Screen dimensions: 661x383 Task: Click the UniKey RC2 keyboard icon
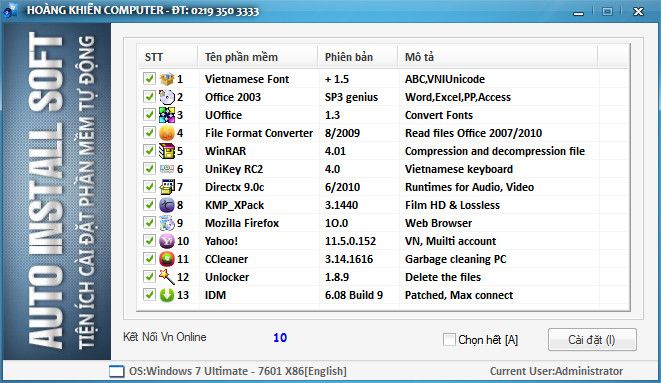(167, 169)
